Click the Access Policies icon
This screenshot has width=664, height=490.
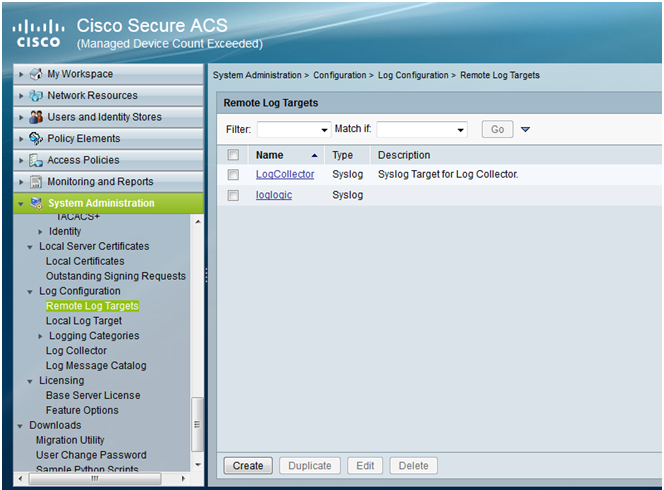tap(36, 160)
